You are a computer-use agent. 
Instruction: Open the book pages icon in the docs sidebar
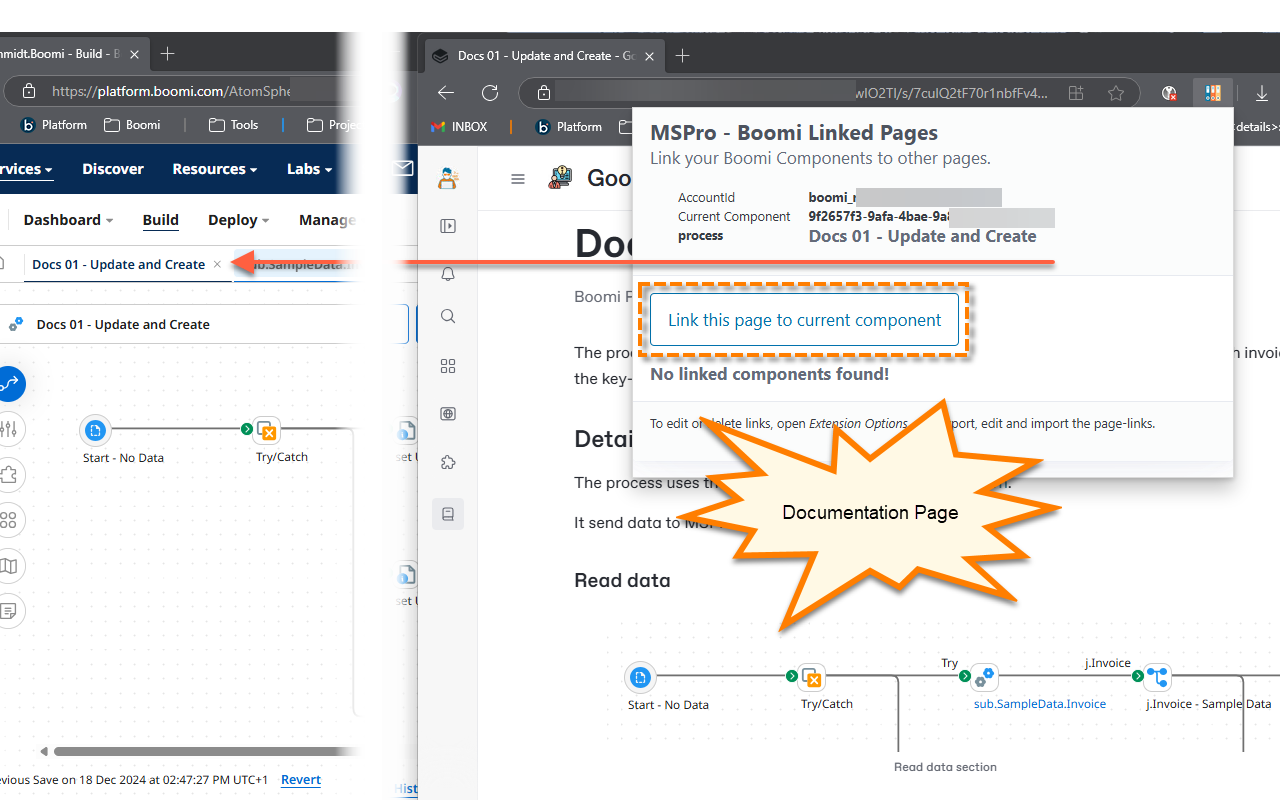(448, 514)
